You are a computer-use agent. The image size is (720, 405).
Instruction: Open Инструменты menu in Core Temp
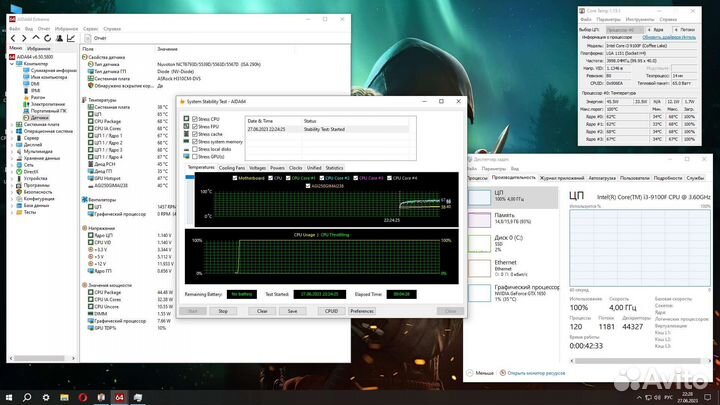point(640,20)
